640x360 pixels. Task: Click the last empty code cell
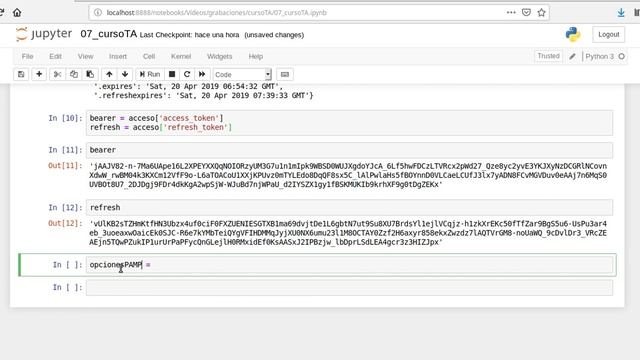[349, 287]
